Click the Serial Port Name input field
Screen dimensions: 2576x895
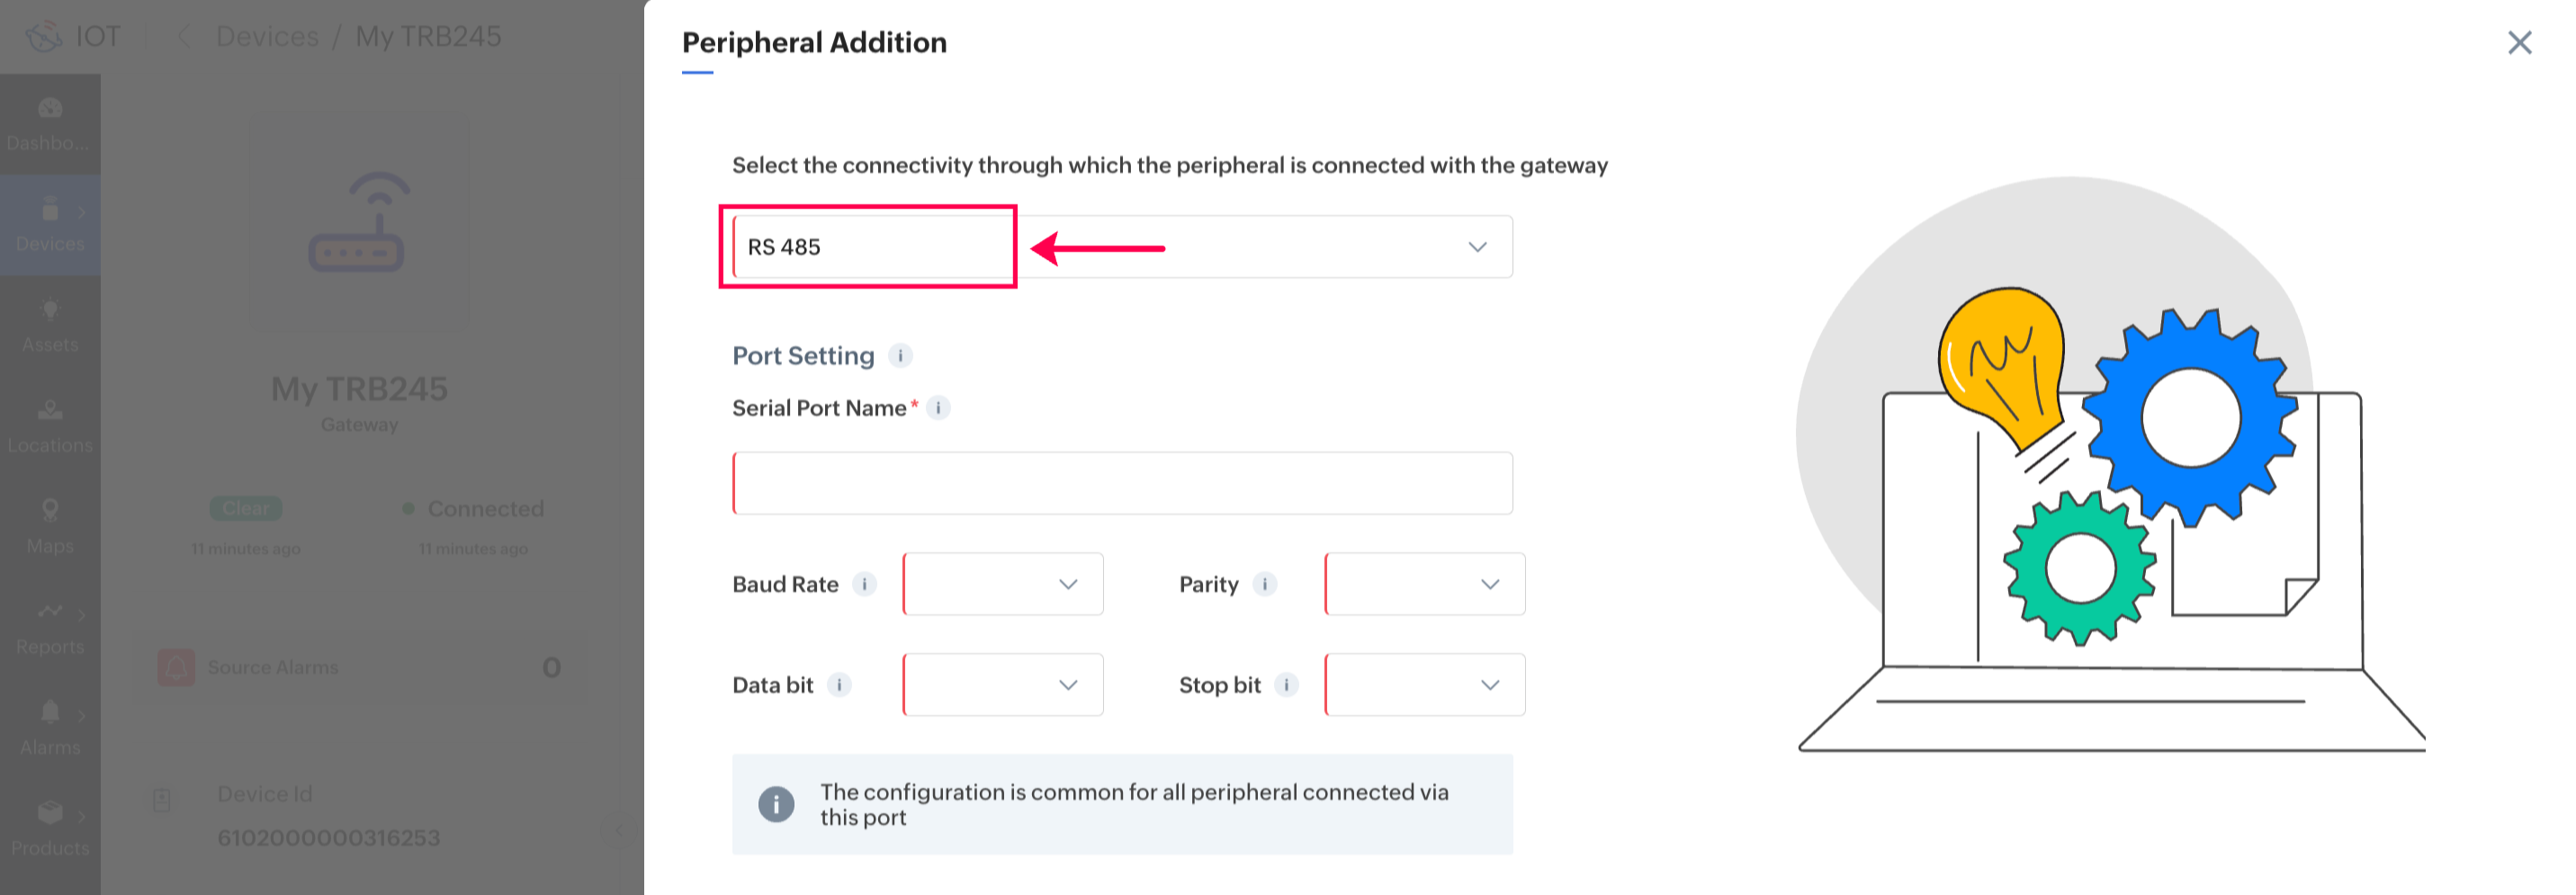1122,483
